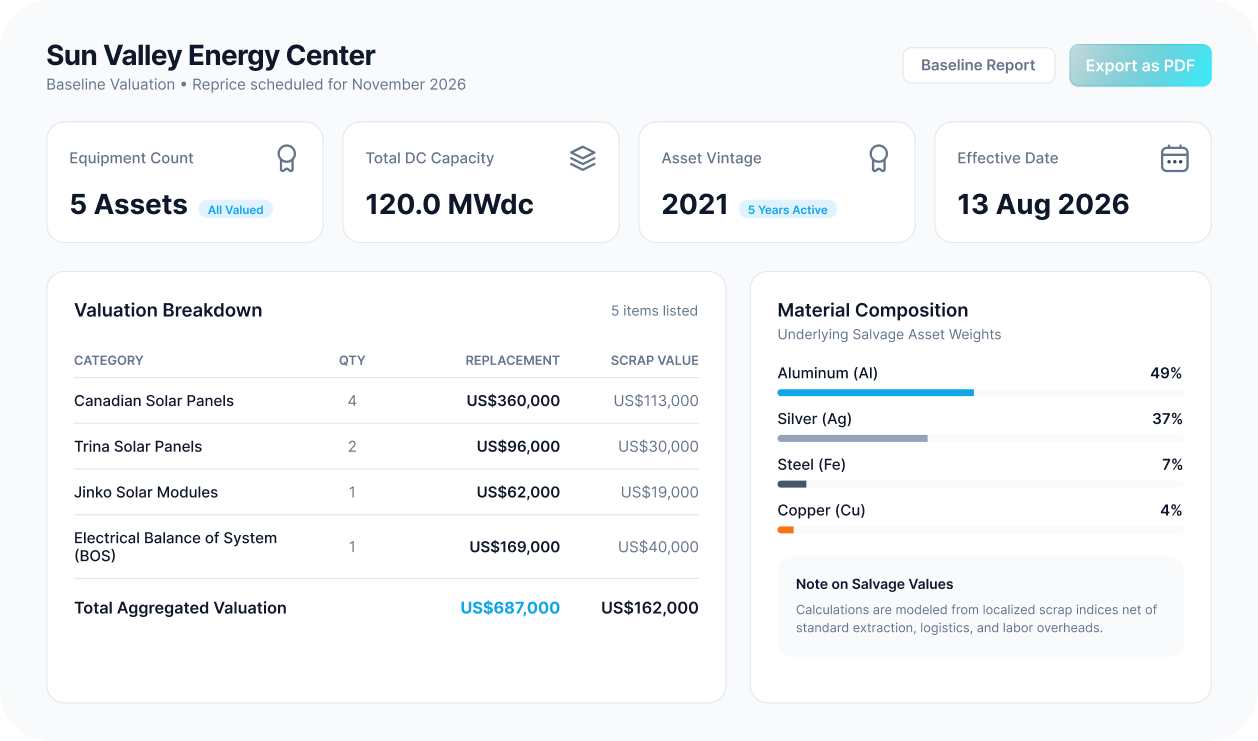This screenshot has height=741, width=1258.
Task: Click the Export as PDF button
Action: 1140,65
